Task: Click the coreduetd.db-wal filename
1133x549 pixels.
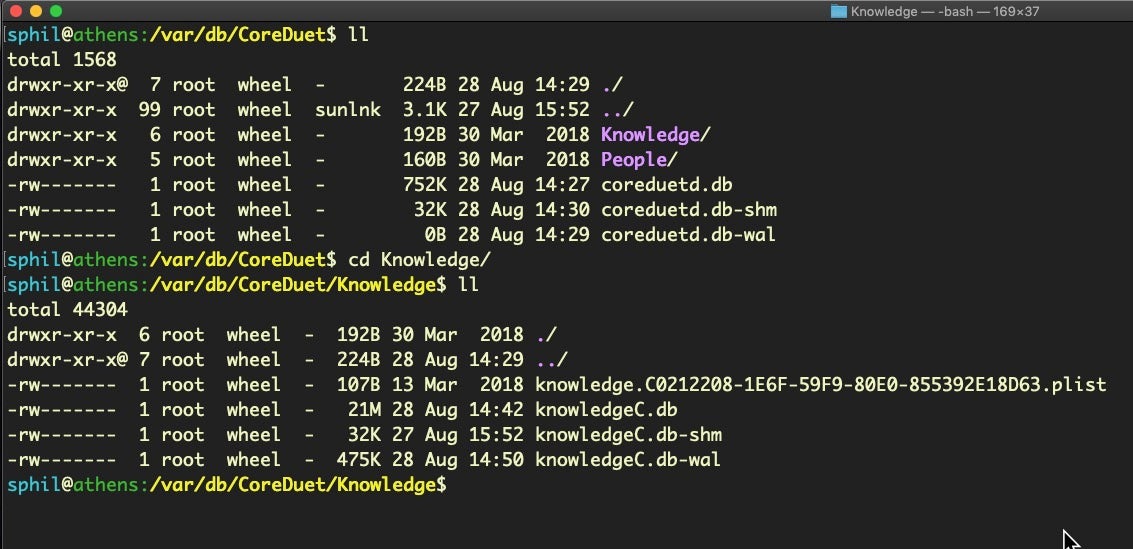Action: (x=688, y=235)
